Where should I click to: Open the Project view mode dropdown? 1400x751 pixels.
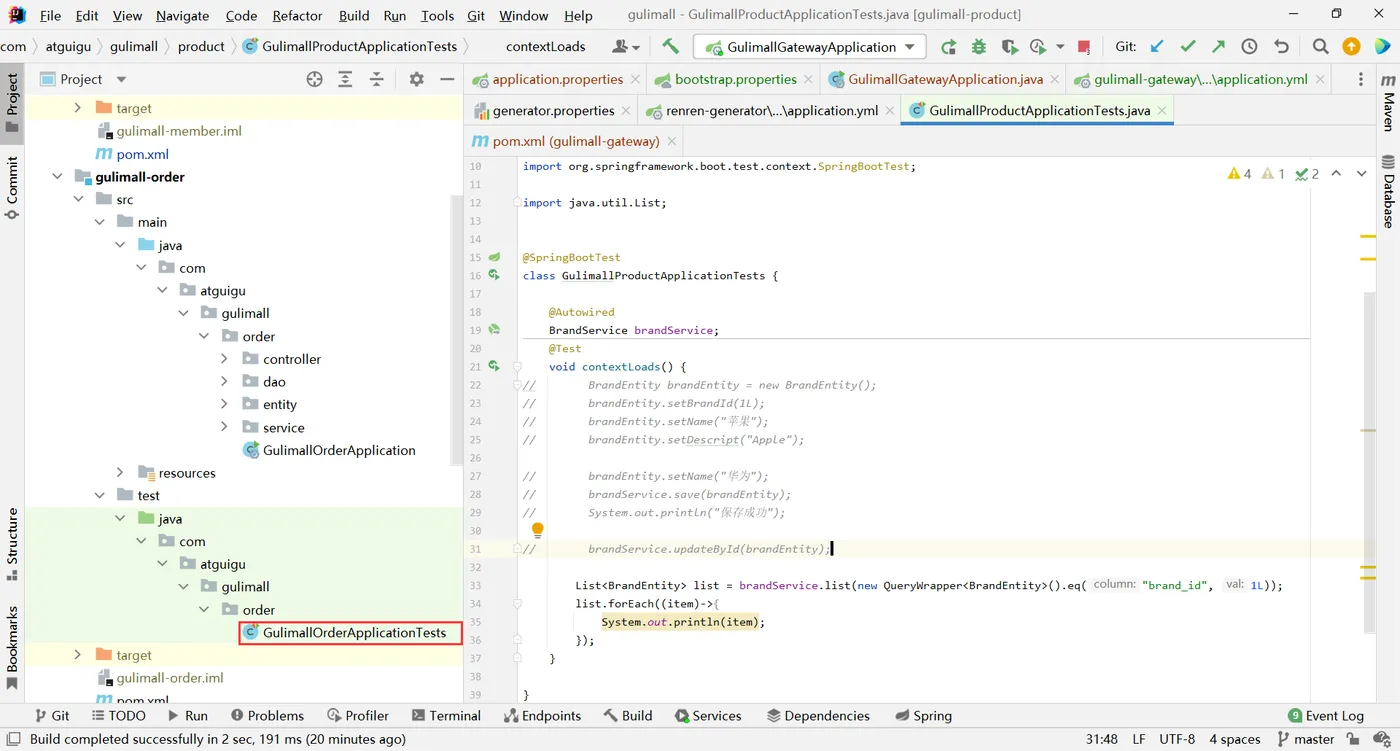tap(121, 79)
